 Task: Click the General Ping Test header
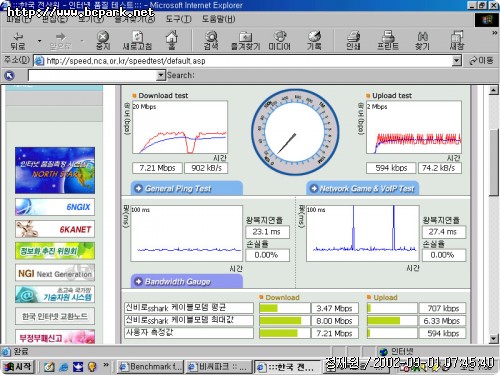187,188
